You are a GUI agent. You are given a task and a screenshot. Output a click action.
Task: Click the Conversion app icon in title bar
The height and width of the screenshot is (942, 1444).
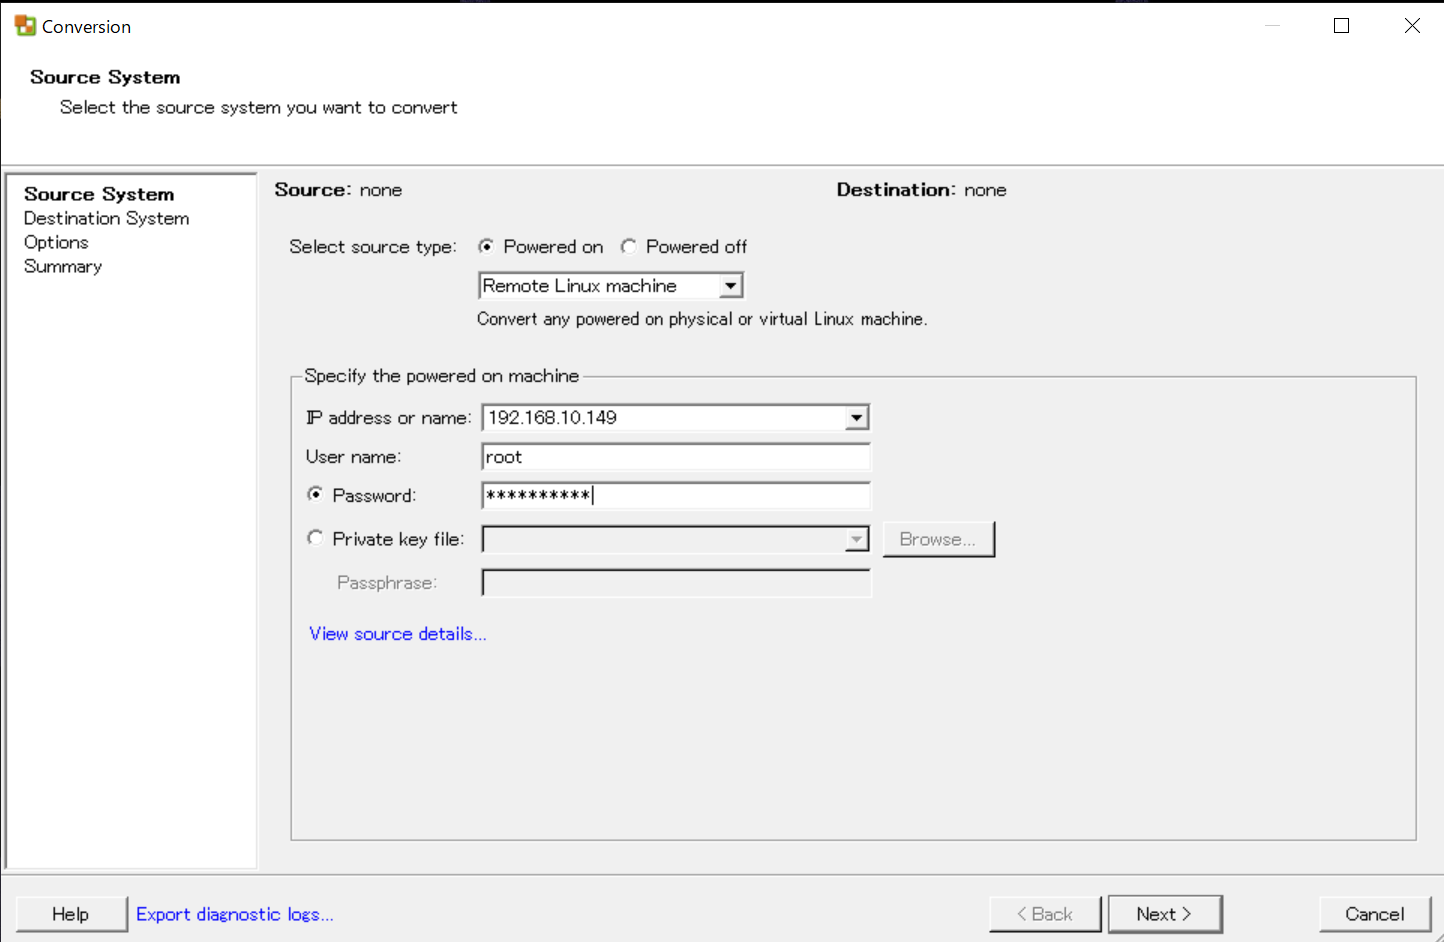(25, 26)
